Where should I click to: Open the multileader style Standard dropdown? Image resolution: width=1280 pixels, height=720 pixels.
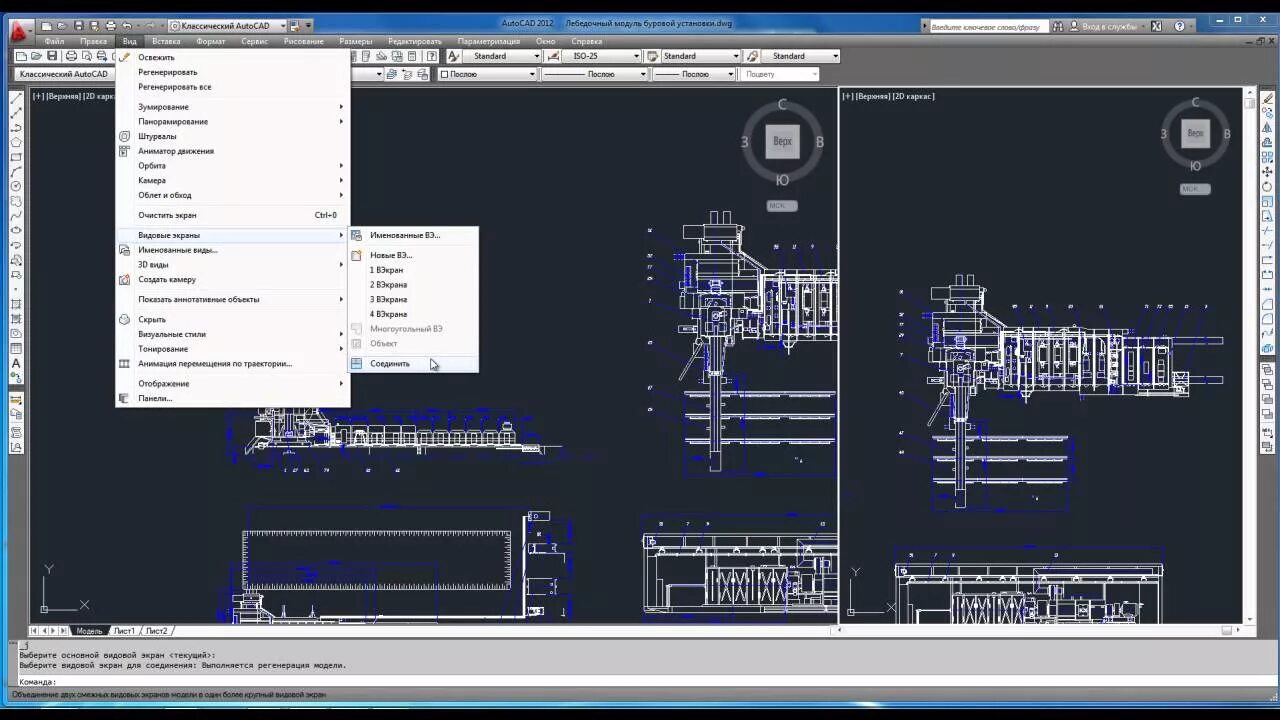click(x=800, y=56)
